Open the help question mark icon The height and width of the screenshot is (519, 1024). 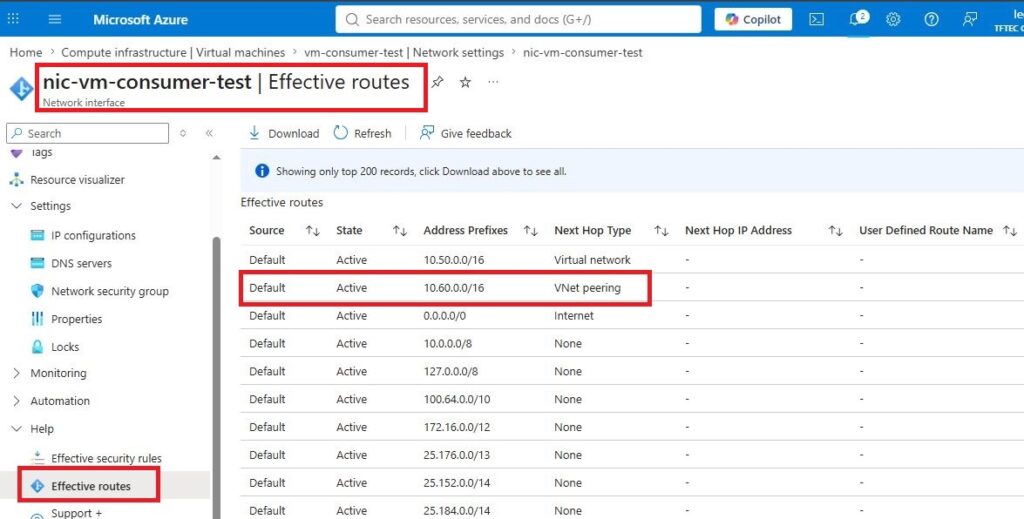tap(931, 20)
